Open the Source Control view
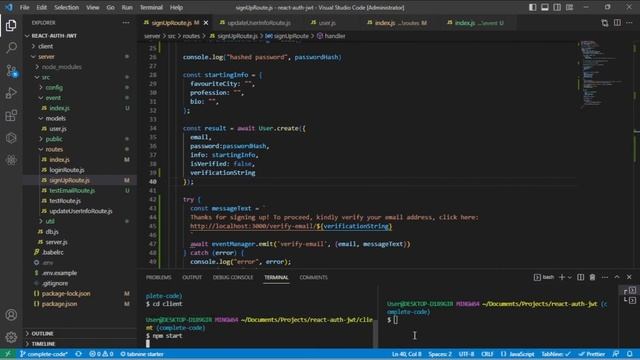Screen dimensions: 640x360 tap(11, 71)
